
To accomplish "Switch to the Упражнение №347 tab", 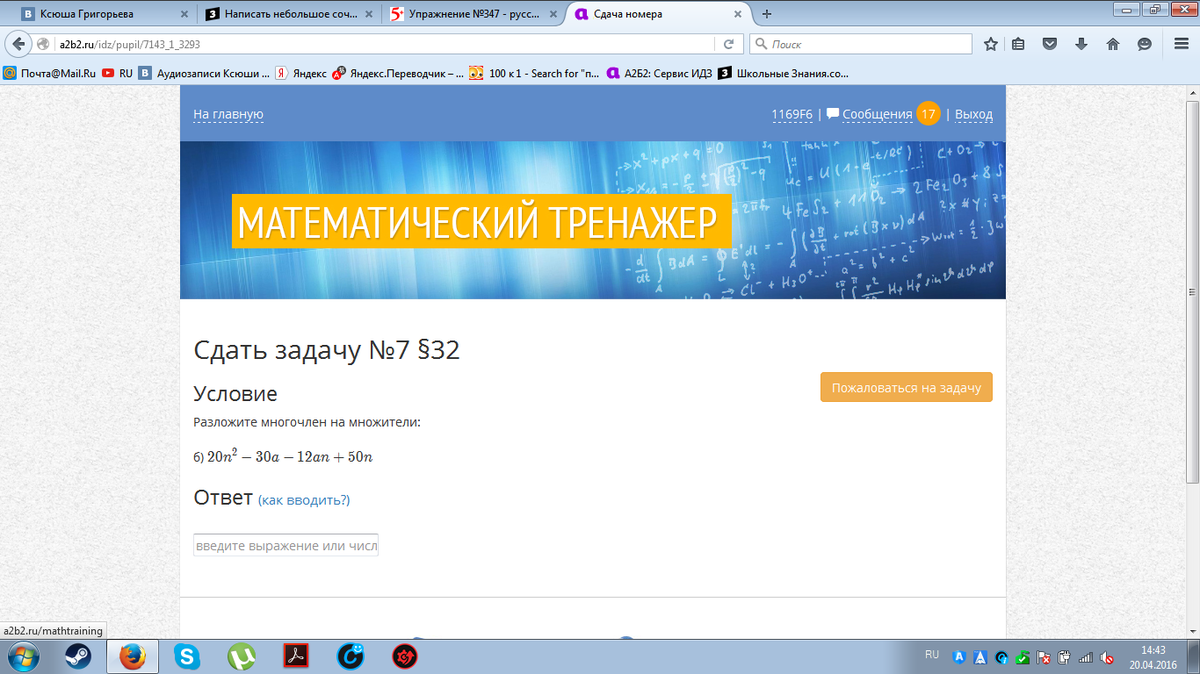I will coord(472,14).
